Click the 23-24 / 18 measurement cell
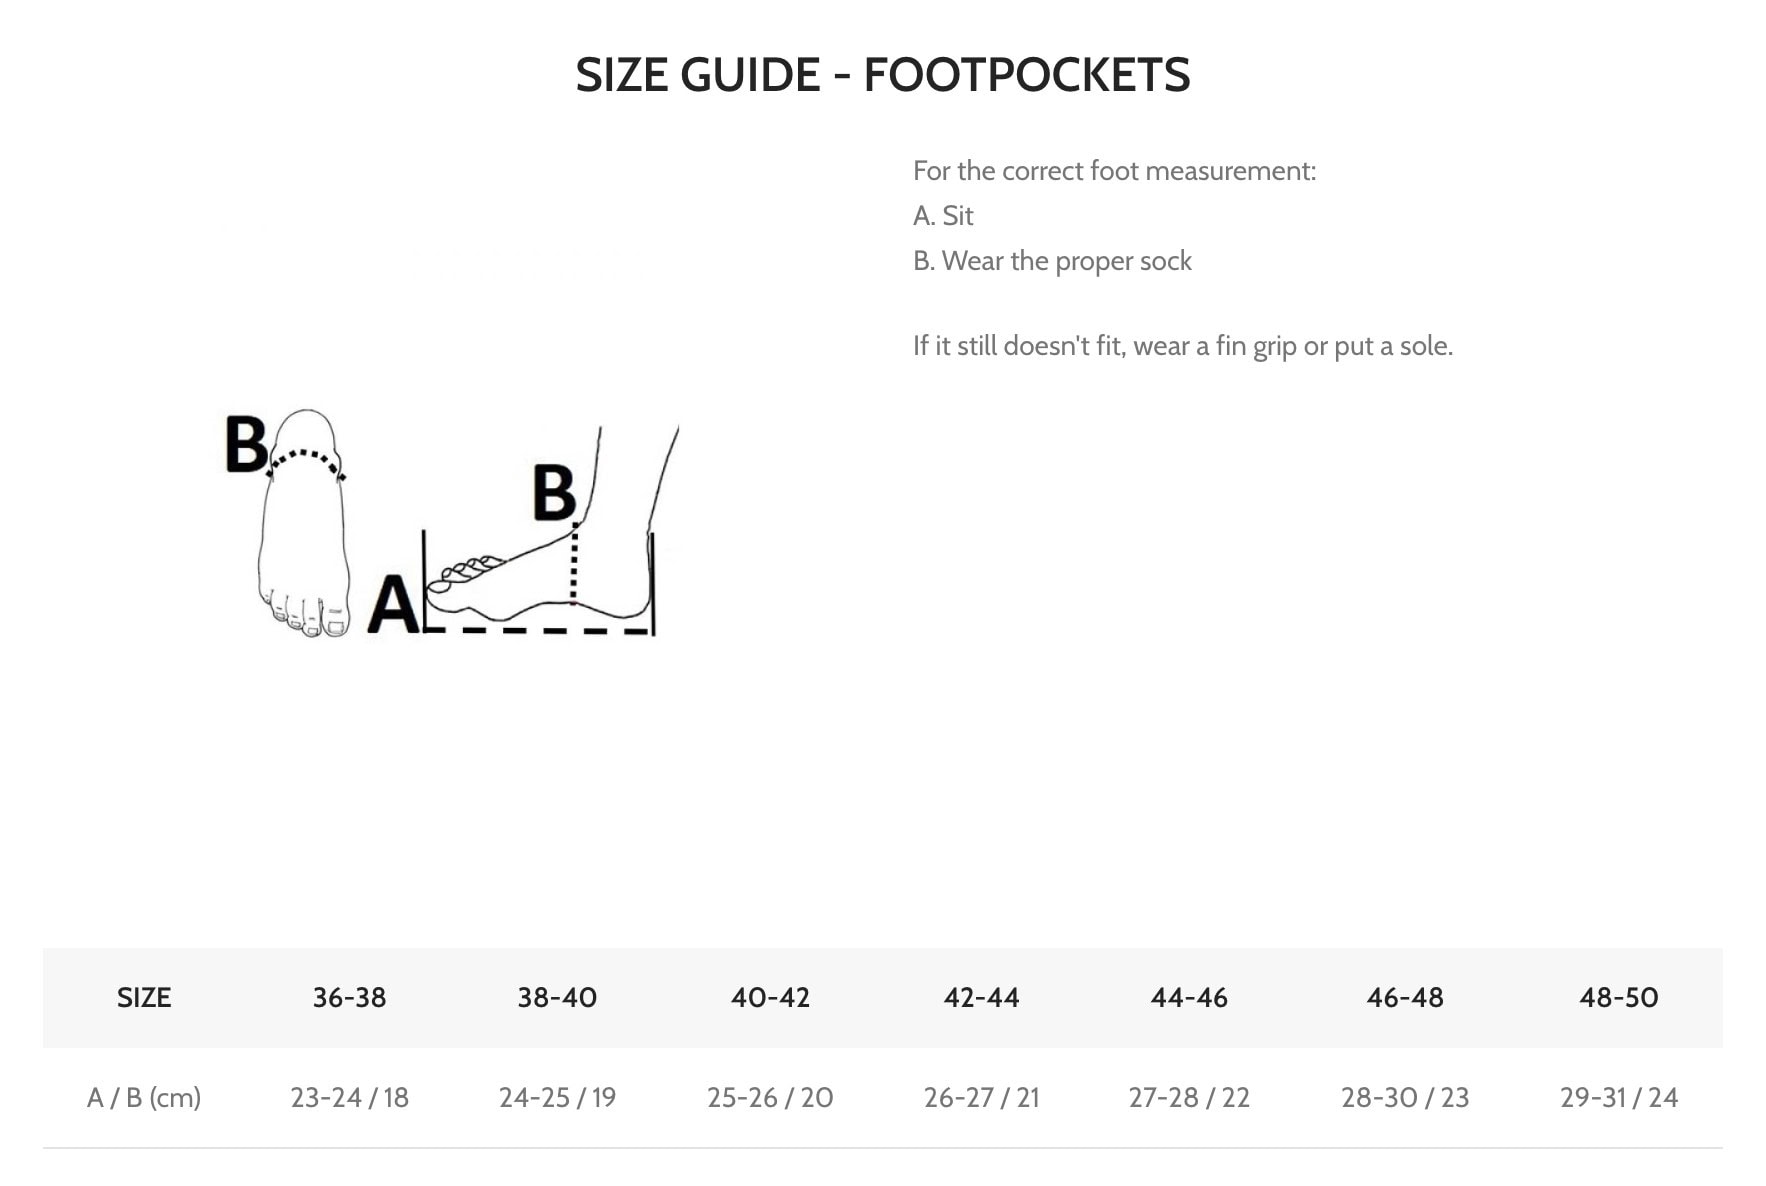This screenshot has width=1766, height=1186. [x=349, y=1097]
